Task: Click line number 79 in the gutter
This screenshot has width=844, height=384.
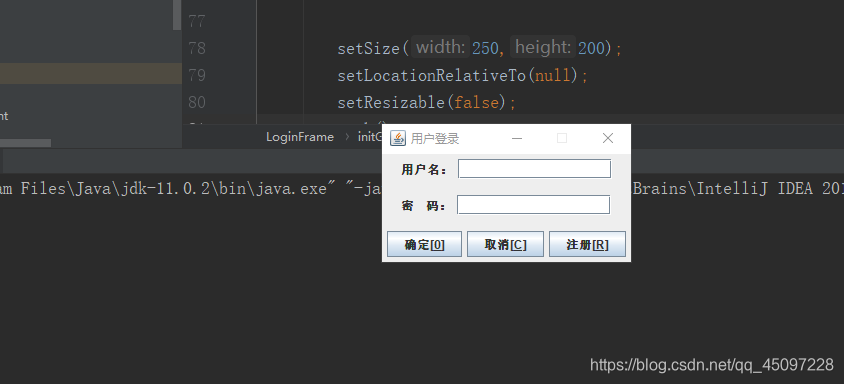Action: [197, 75]
